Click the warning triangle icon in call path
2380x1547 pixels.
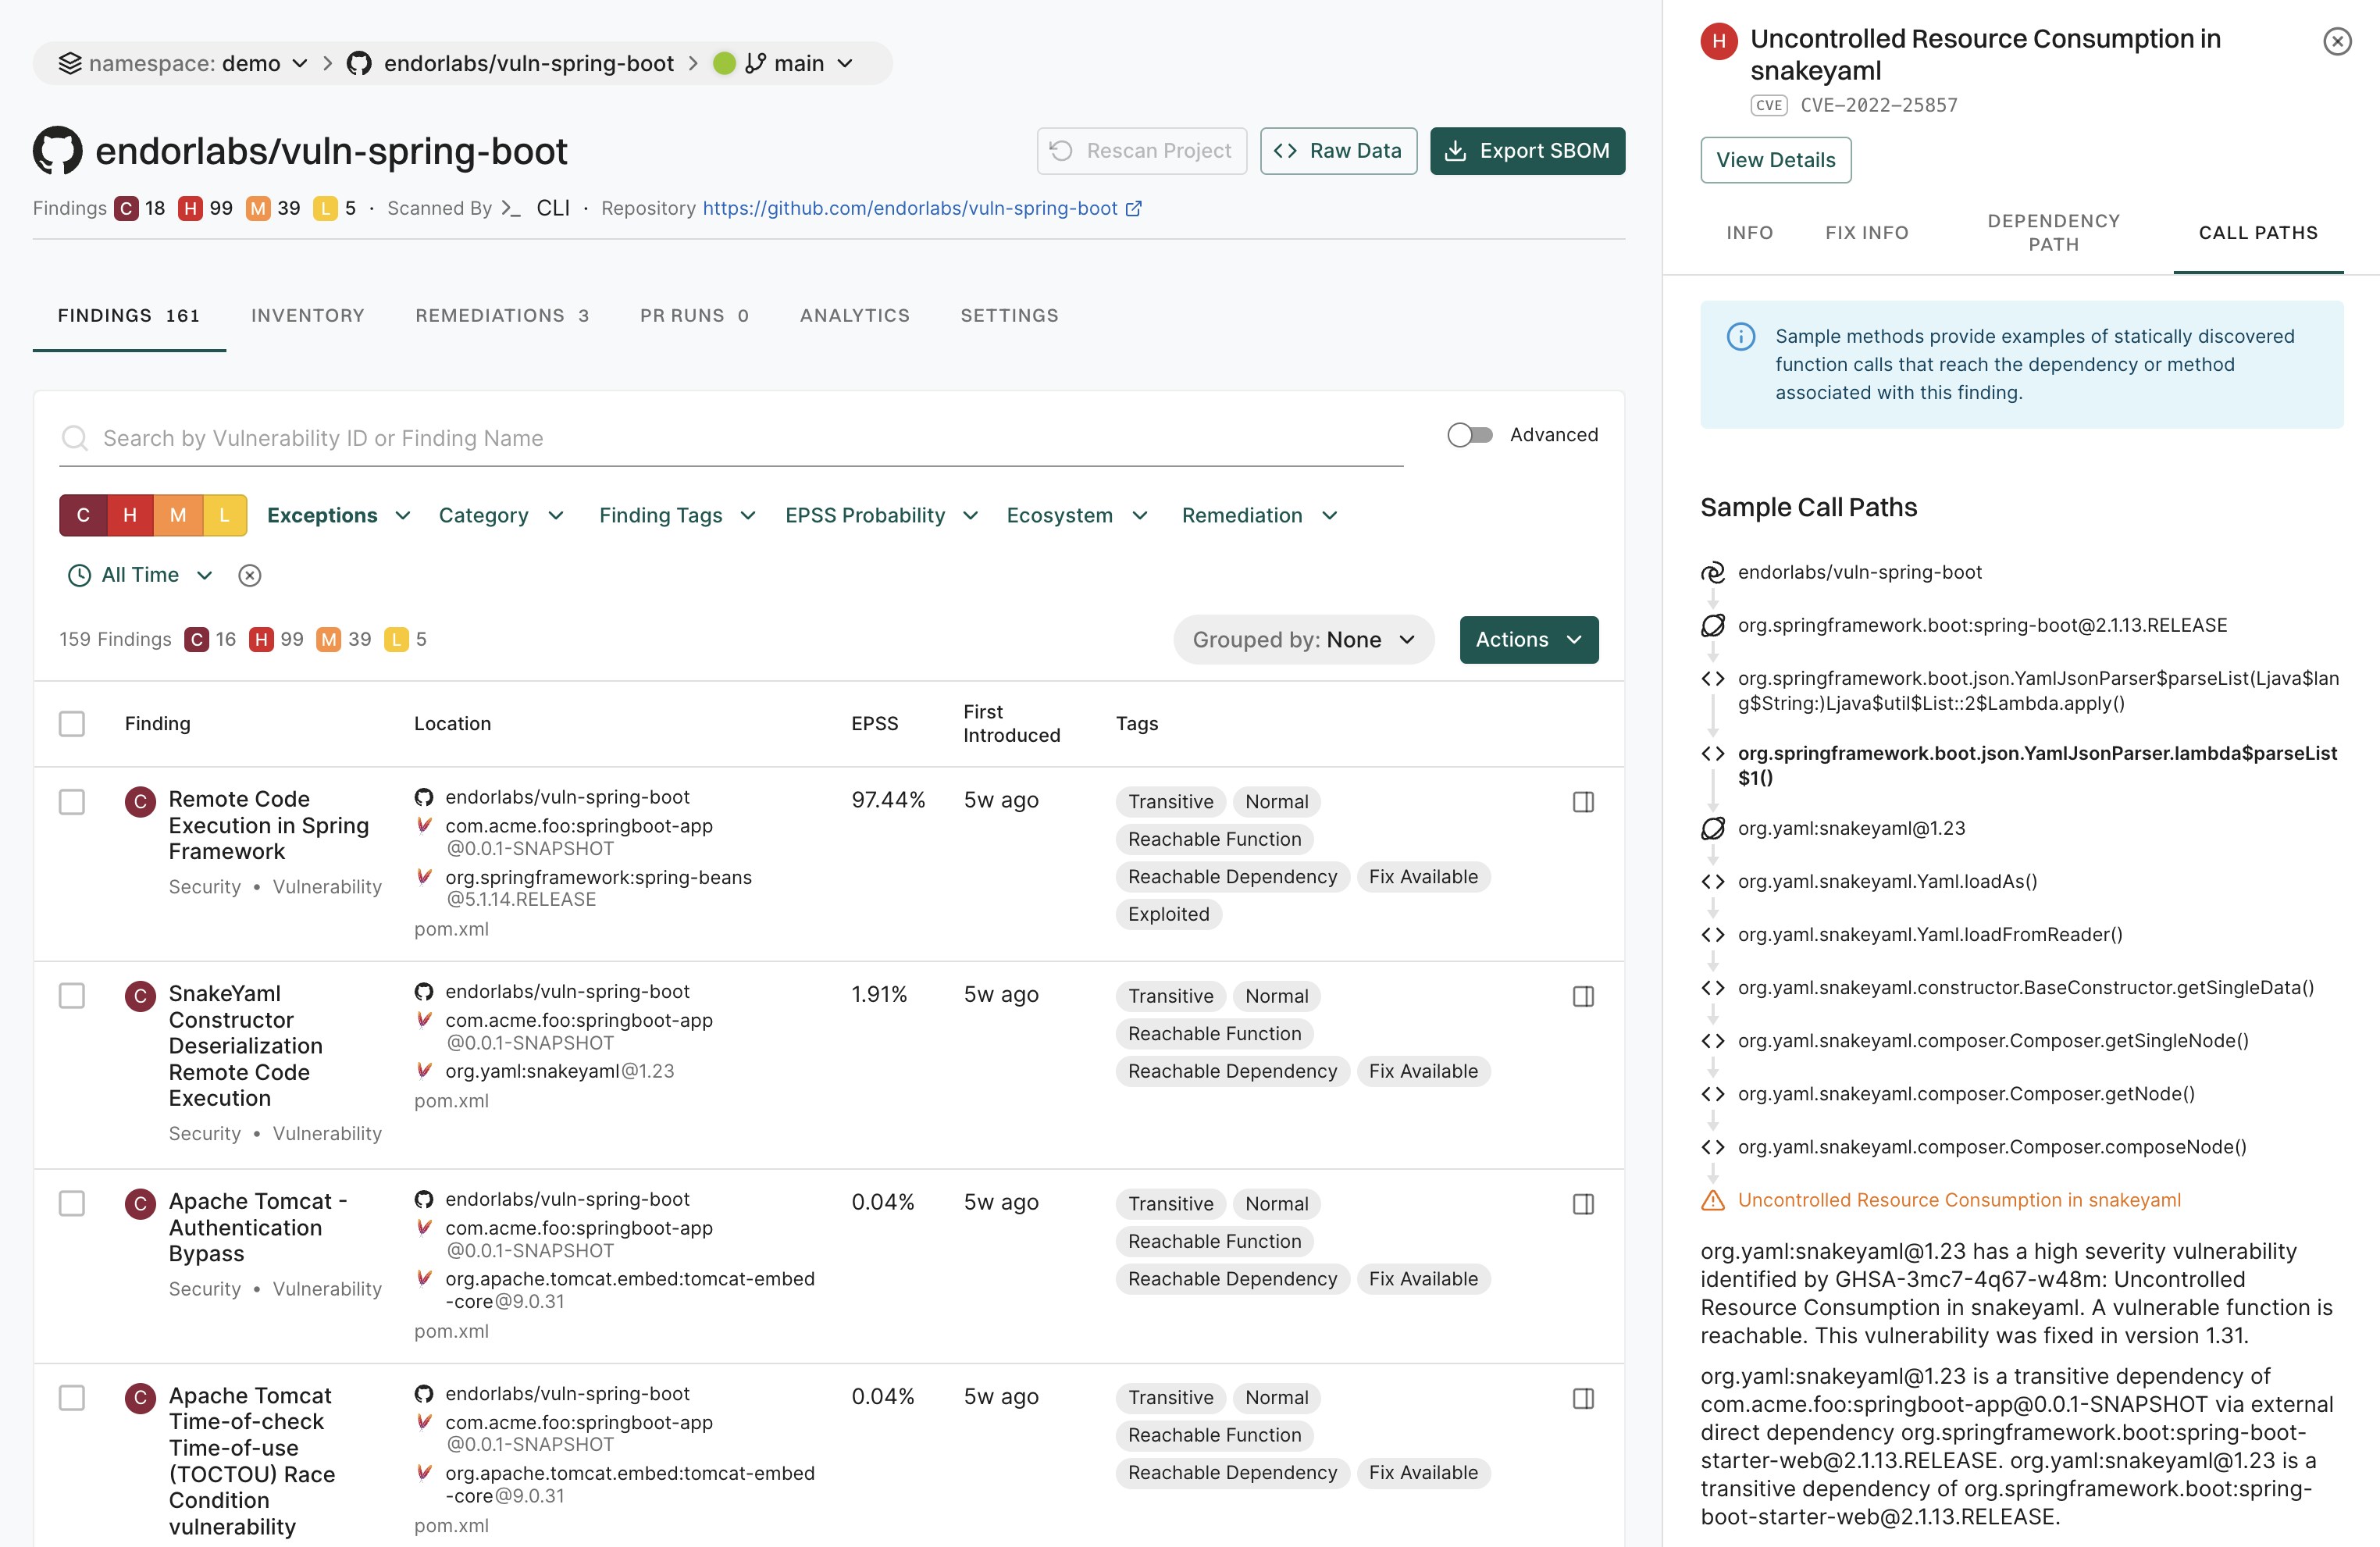coord(1712,1200)
